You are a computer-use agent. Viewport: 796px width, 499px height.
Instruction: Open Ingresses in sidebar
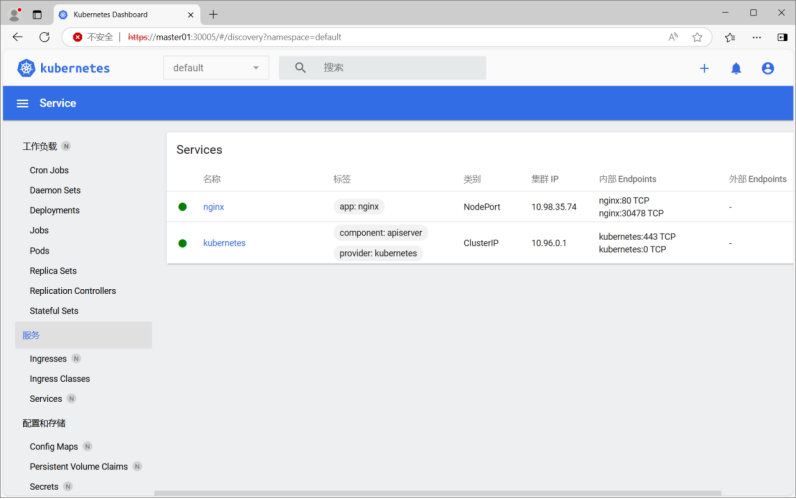[x=48, y=359]
